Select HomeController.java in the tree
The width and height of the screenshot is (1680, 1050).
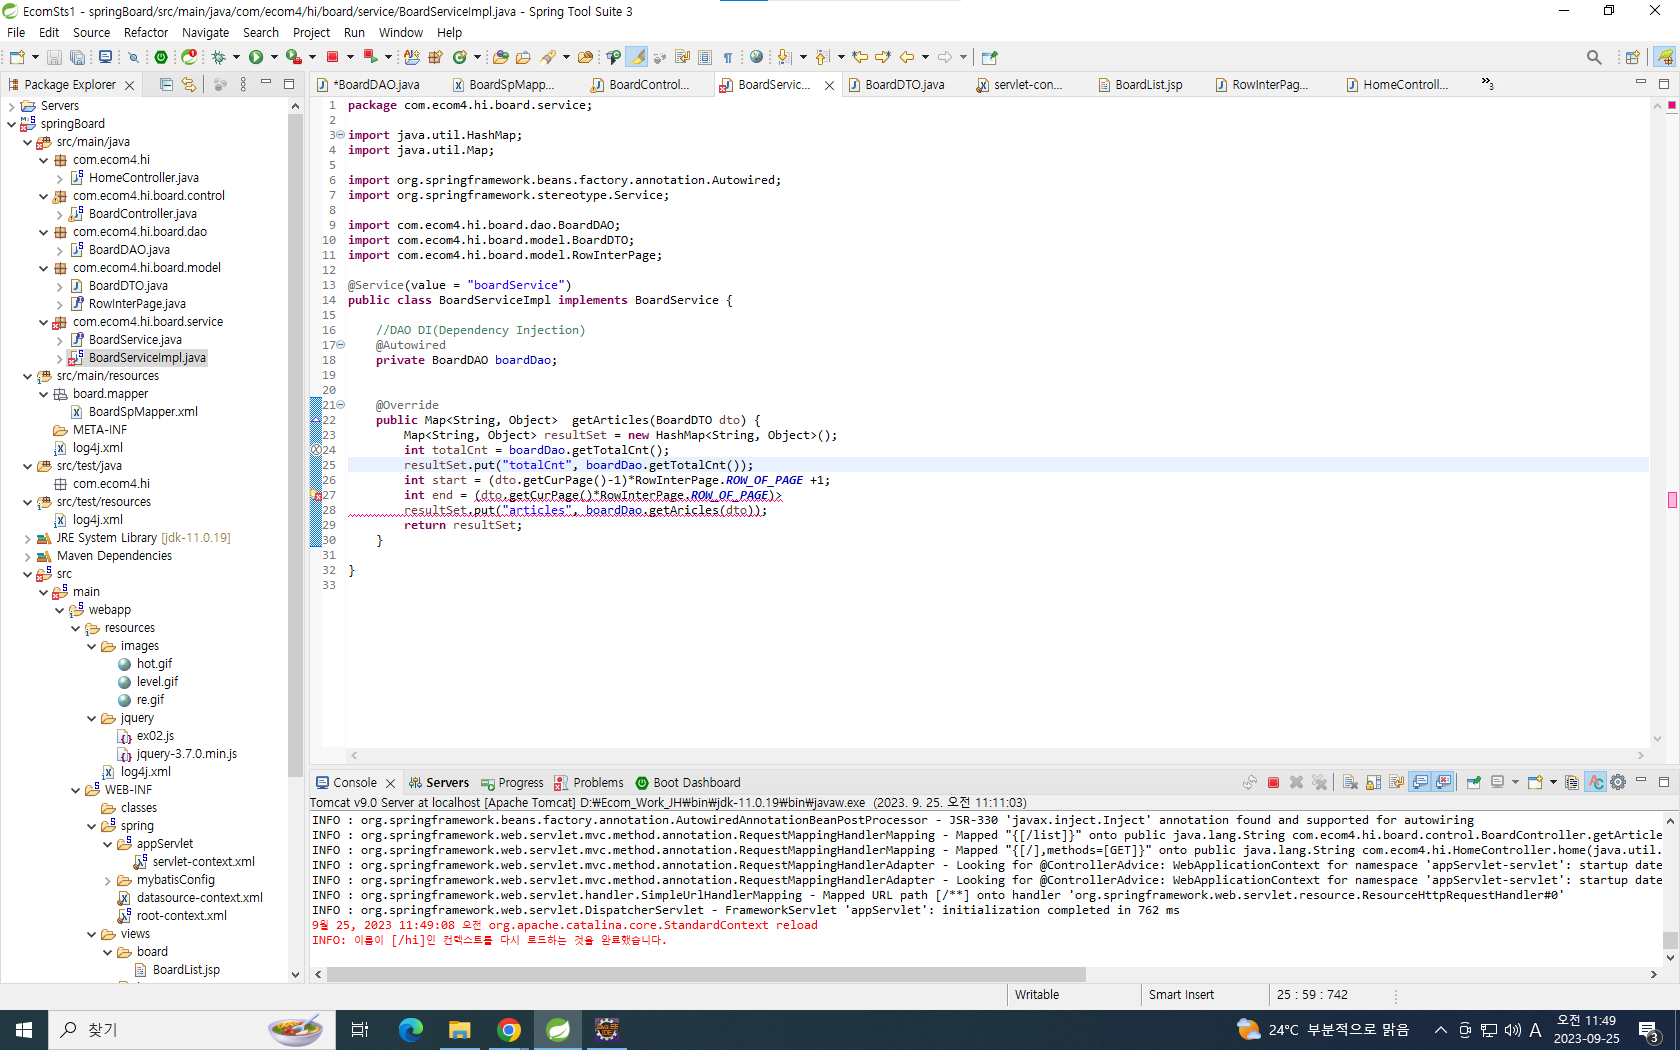click(143, 178)
